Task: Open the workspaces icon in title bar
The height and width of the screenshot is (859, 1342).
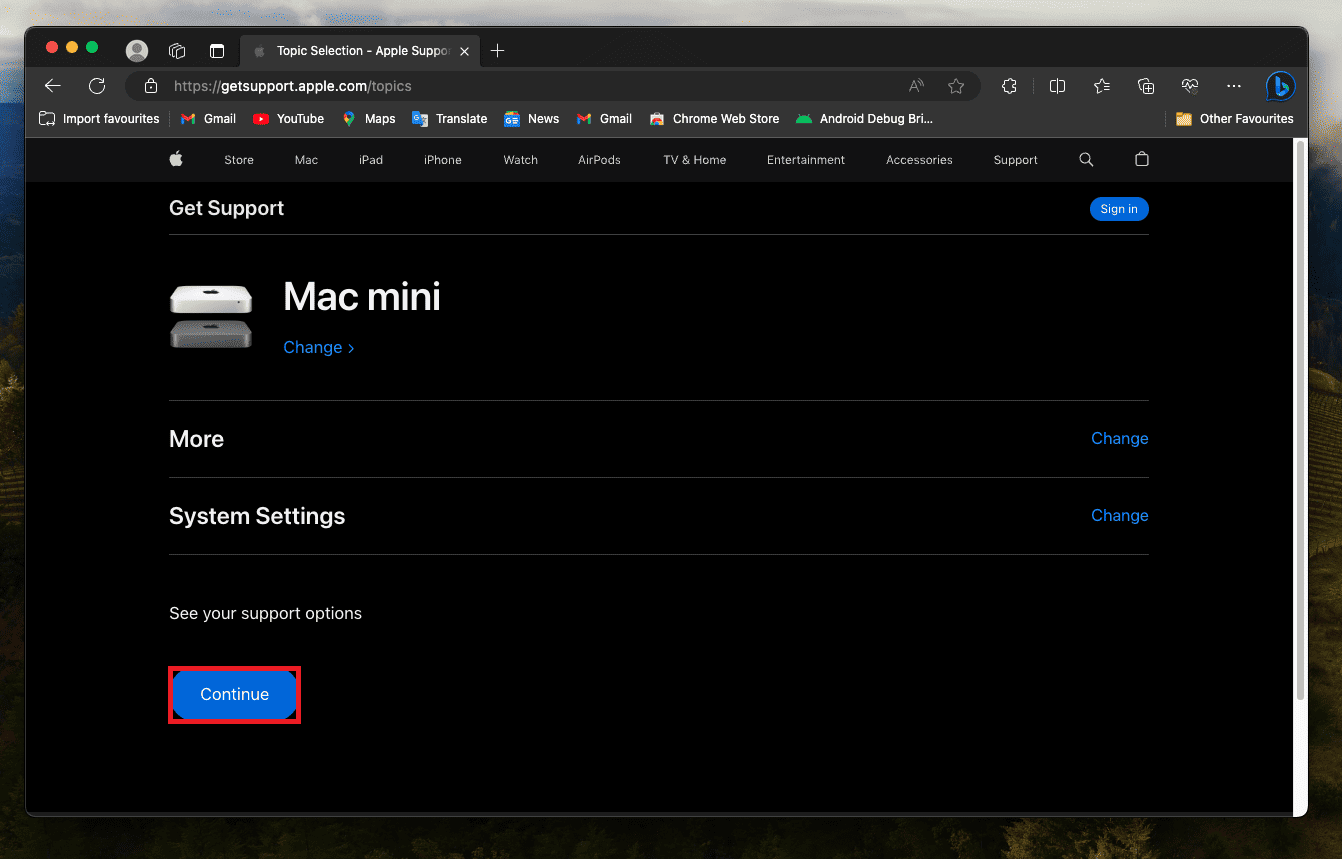Action: pyautogui.click(x=177, y=51)
